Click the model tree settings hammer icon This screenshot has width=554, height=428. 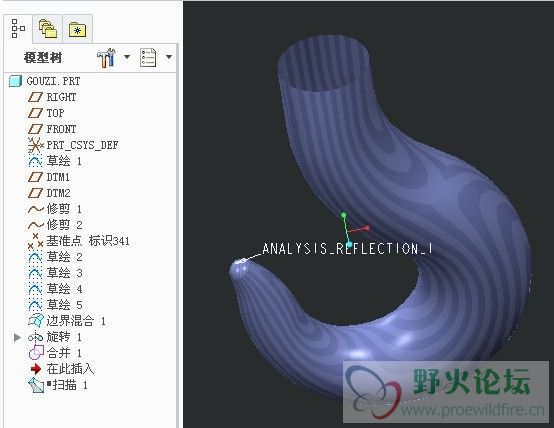pos(106,58)
